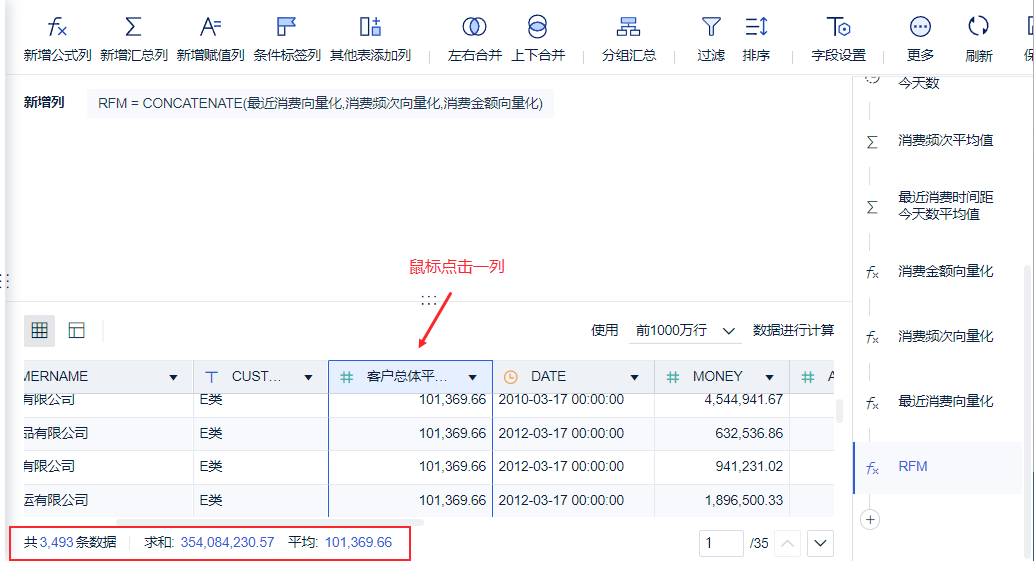Switch to the data grid view icon

point(40,330)
